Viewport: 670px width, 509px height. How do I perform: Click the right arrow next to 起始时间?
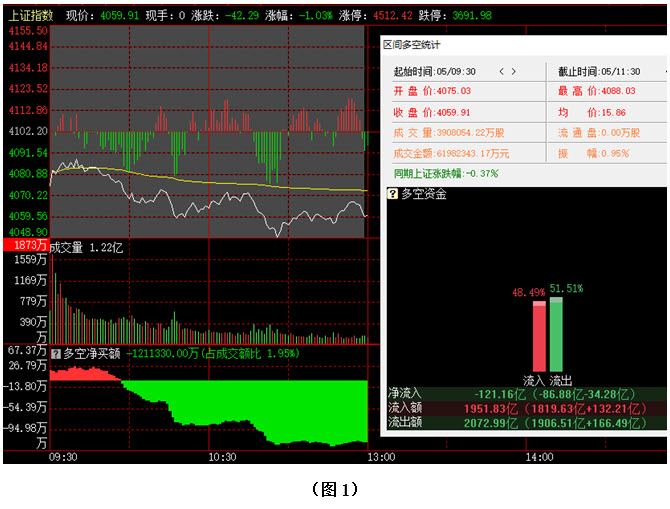point(514,72)
